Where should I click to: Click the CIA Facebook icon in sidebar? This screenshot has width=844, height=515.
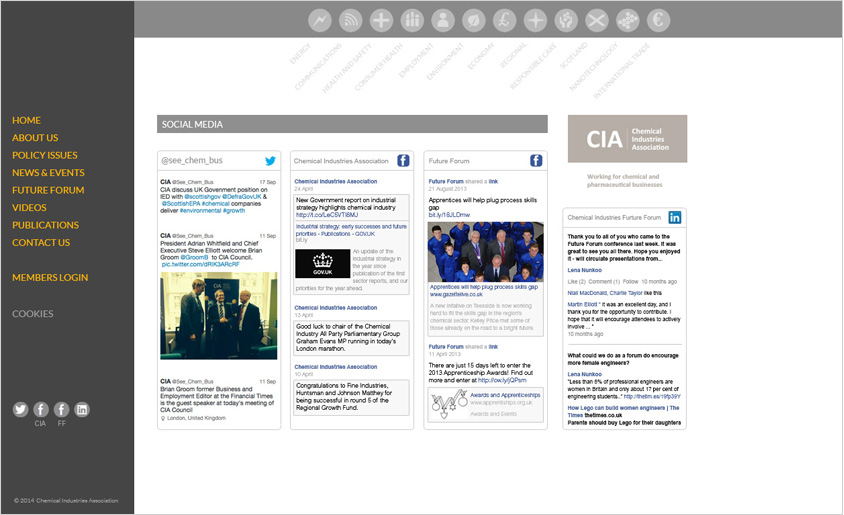[x=41, y=410]
